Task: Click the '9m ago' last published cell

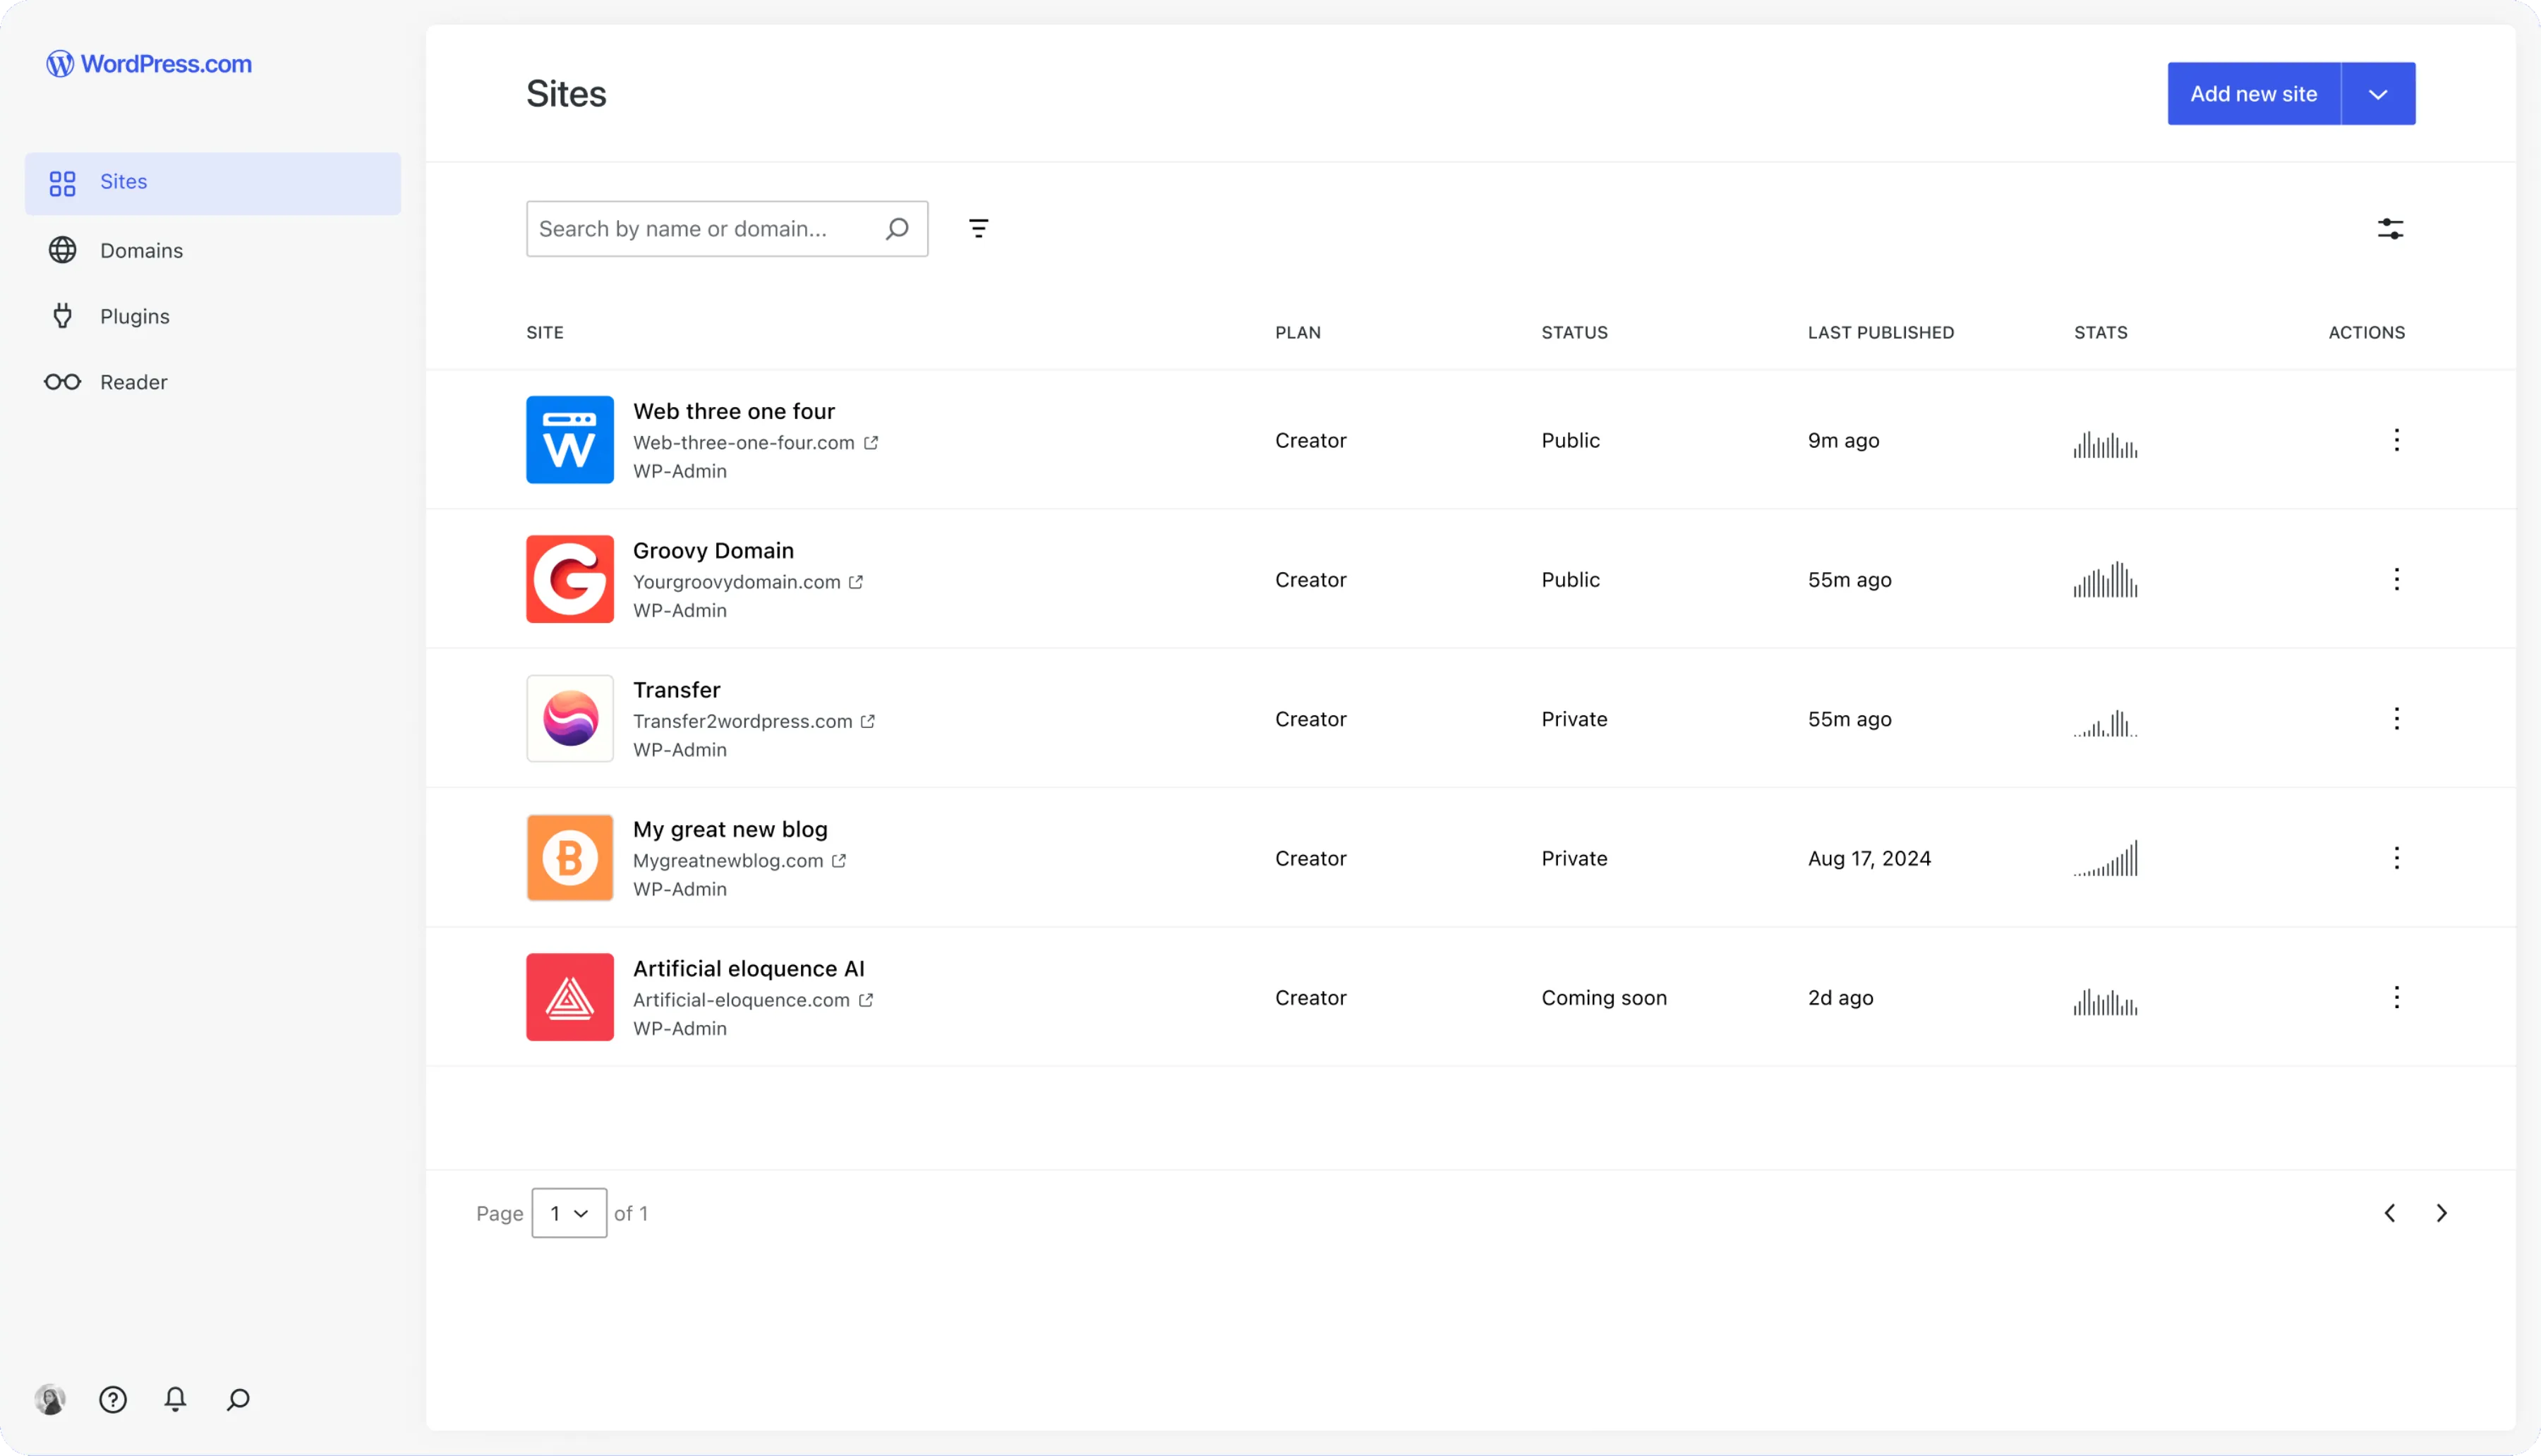Action: [x=1843, y=441]
